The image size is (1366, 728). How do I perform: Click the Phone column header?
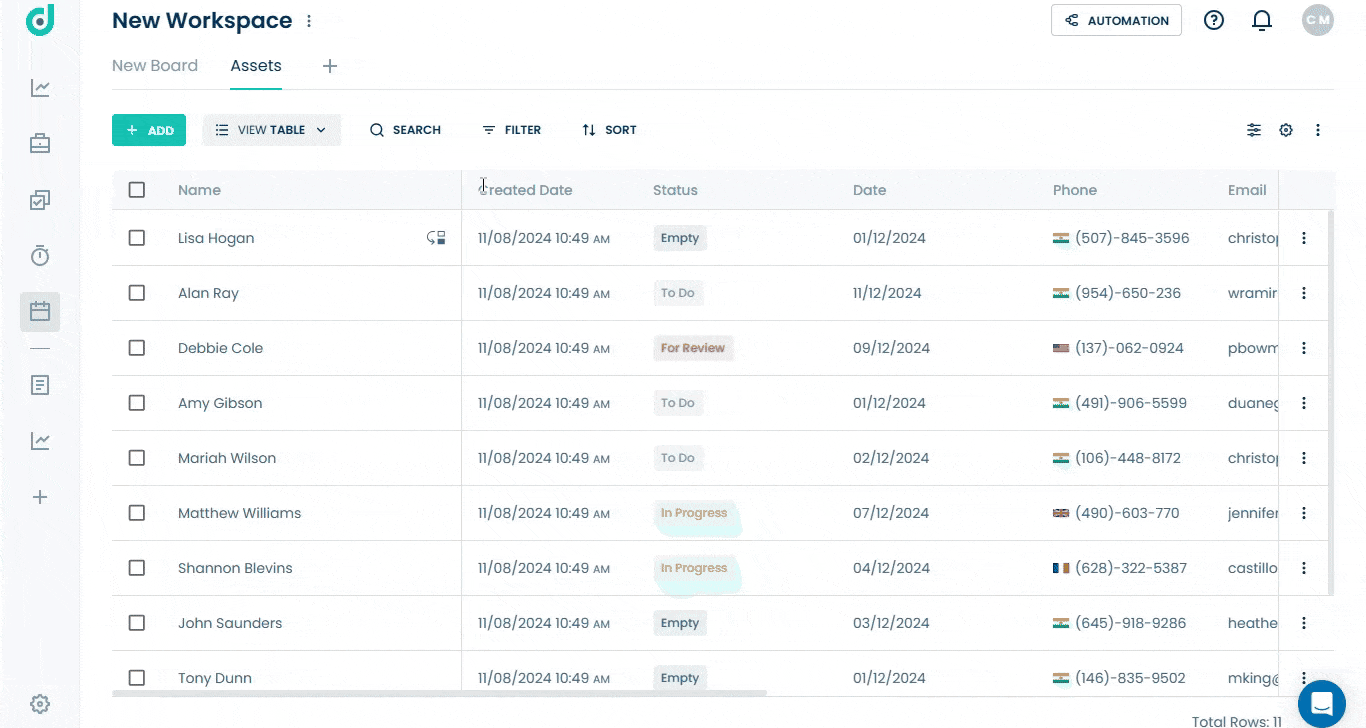1075,190
